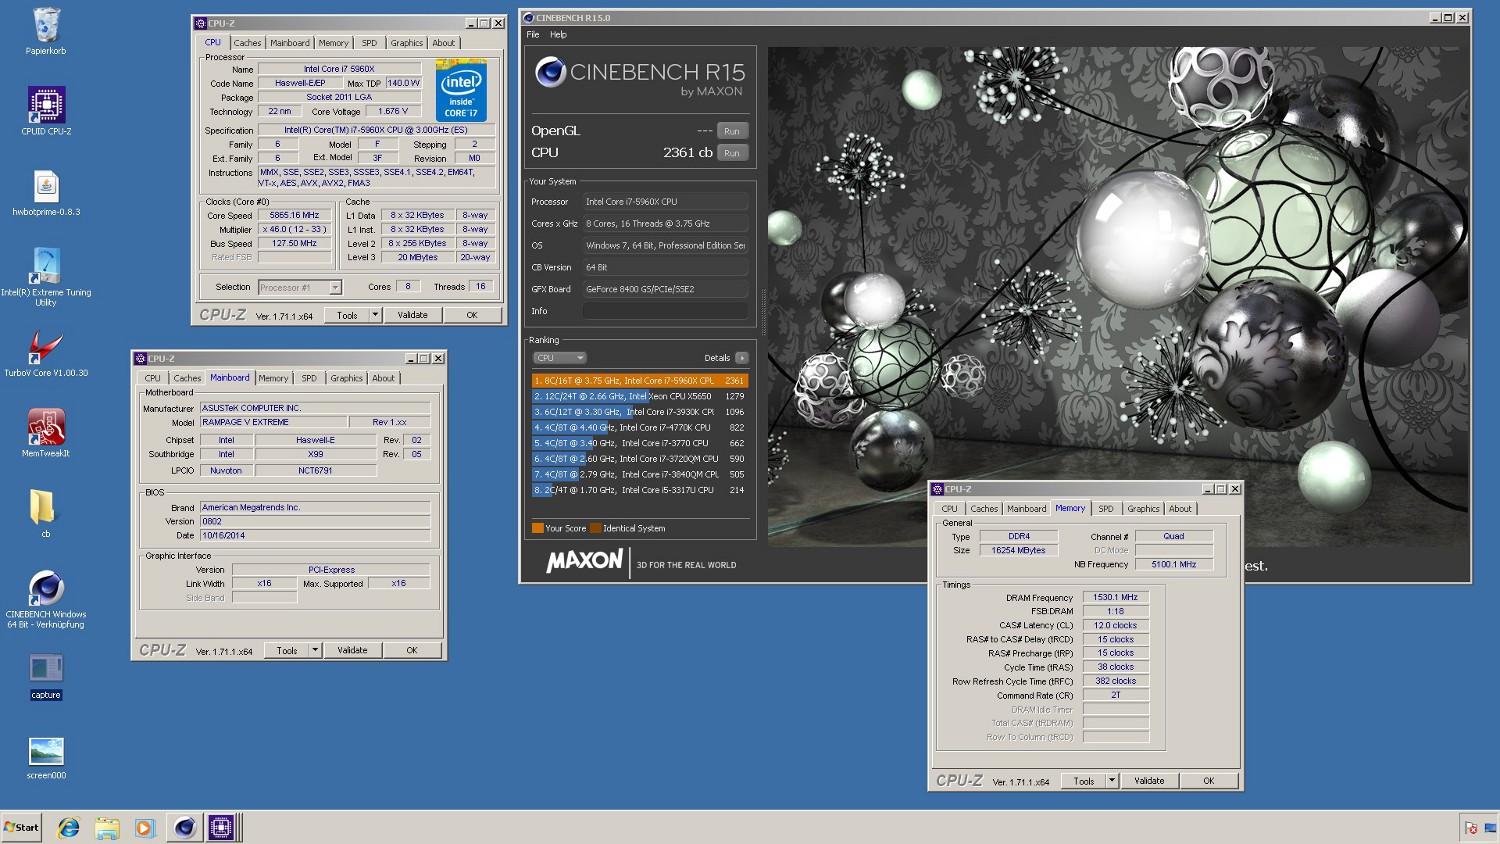This screenshot has width=1500, height=844.
Task: Select the CPUID CPU-Z desktop shortcut
Action: tap(46, 111)
